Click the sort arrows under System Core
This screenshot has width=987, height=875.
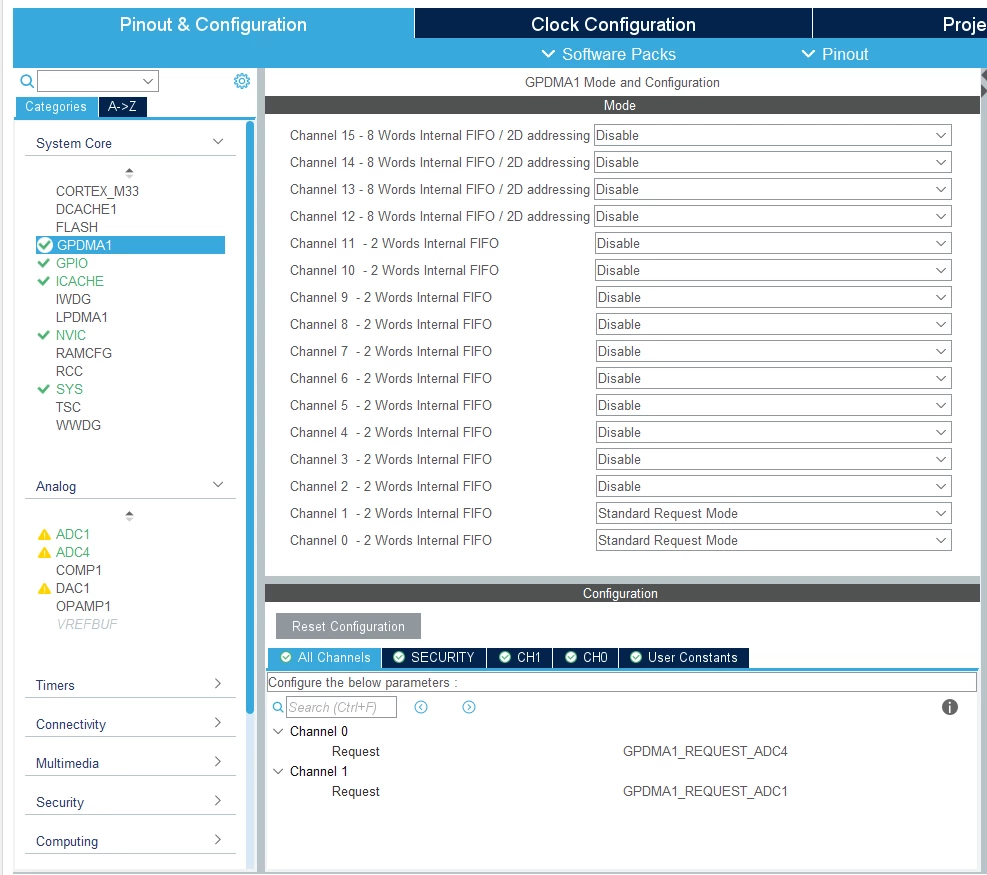(129, 172)
